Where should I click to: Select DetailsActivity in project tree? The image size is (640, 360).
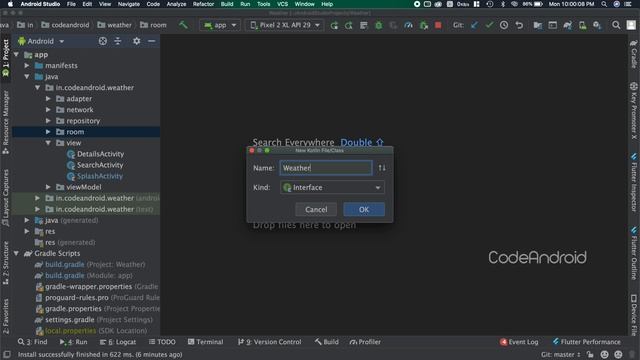(x=100, y=154)
